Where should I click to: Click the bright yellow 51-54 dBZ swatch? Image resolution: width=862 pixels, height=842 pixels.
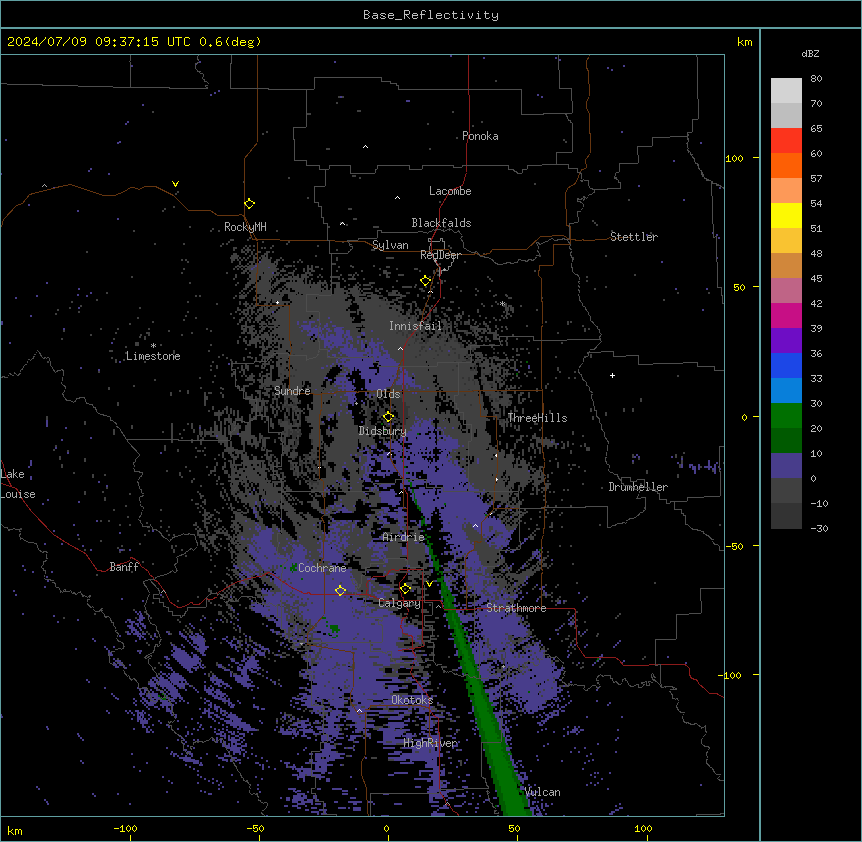click(x=786, y=215)
